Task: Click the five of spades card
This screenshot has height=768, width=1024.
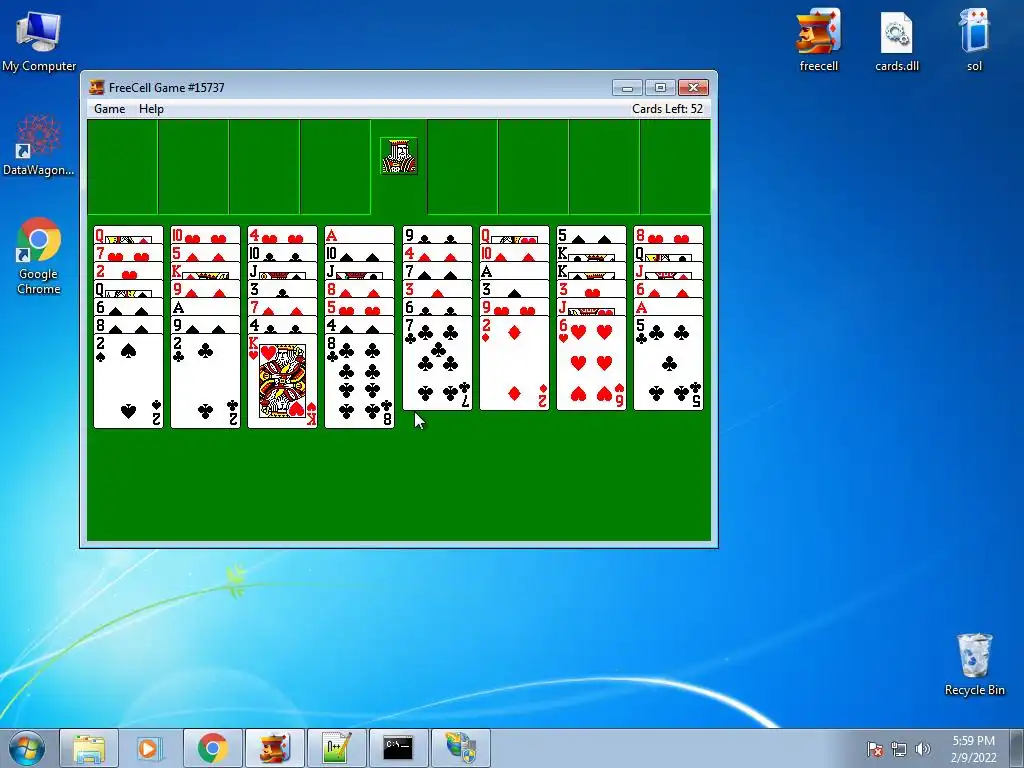Action: click(591, 235)
